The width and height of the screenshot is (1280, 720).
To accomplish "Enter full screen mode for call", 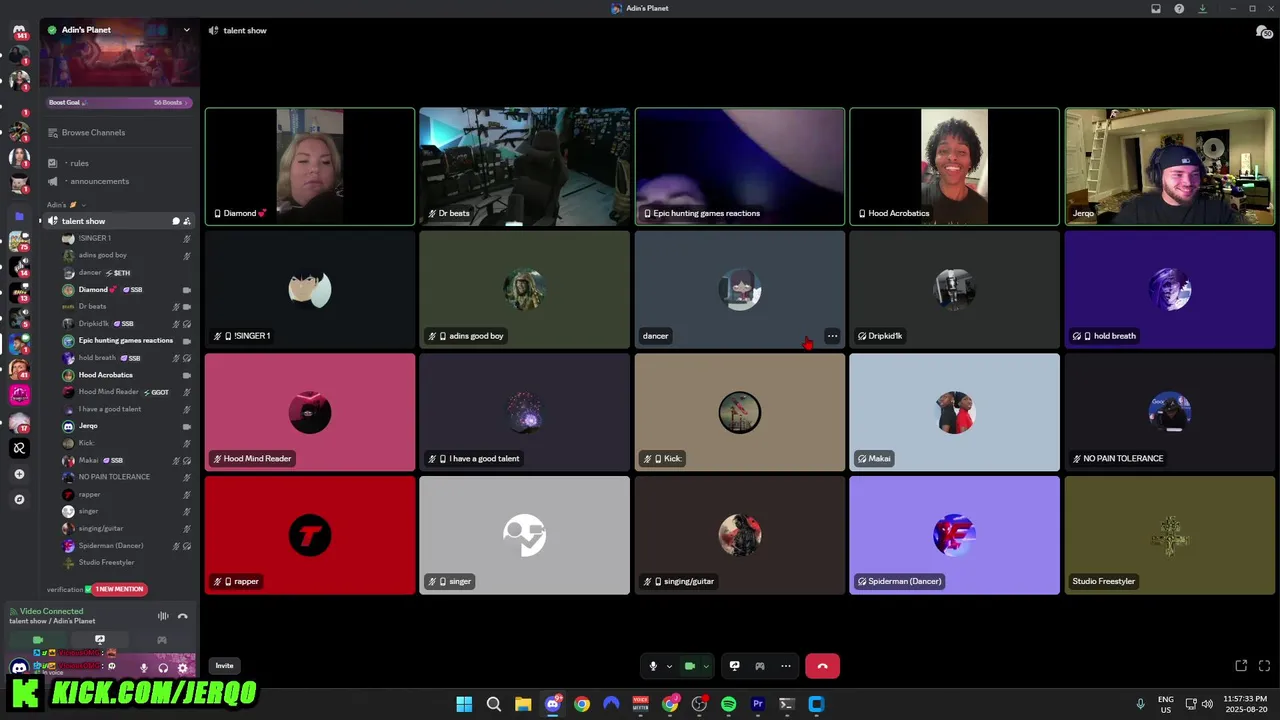I will coord(1264,666).
